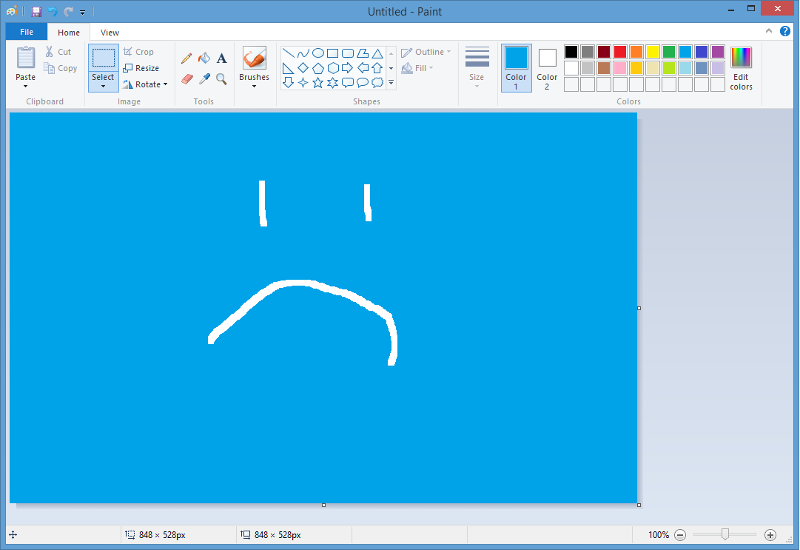The height and width of the screenshot is (550, 800).
Task: Click the Zoom in plus button
Action: pyautogui.click(x=770, y=535)
